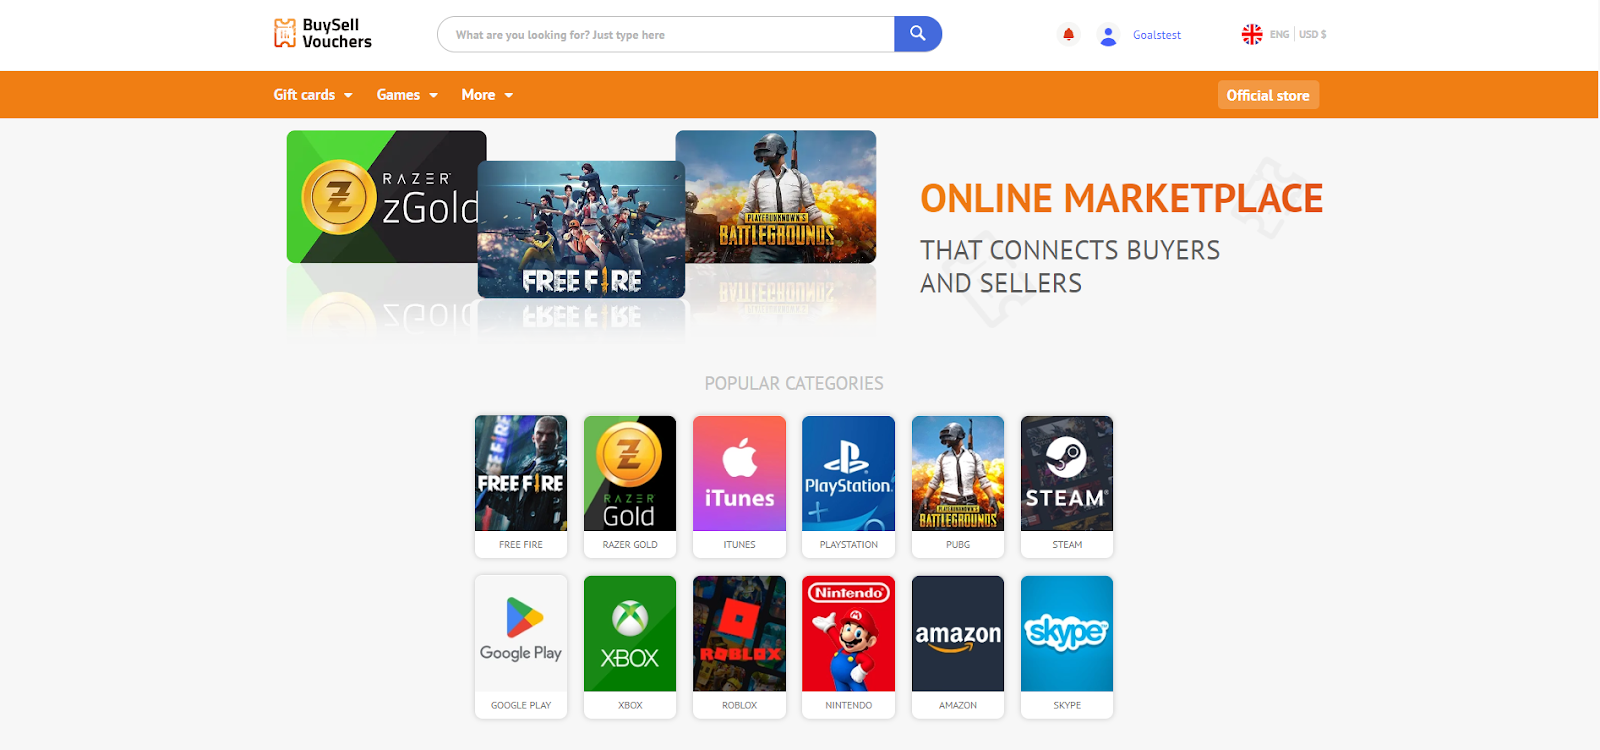Viewport: 1600px width, 750px height.
Task: Click the ITUNES category label
Action: (739, 545)
